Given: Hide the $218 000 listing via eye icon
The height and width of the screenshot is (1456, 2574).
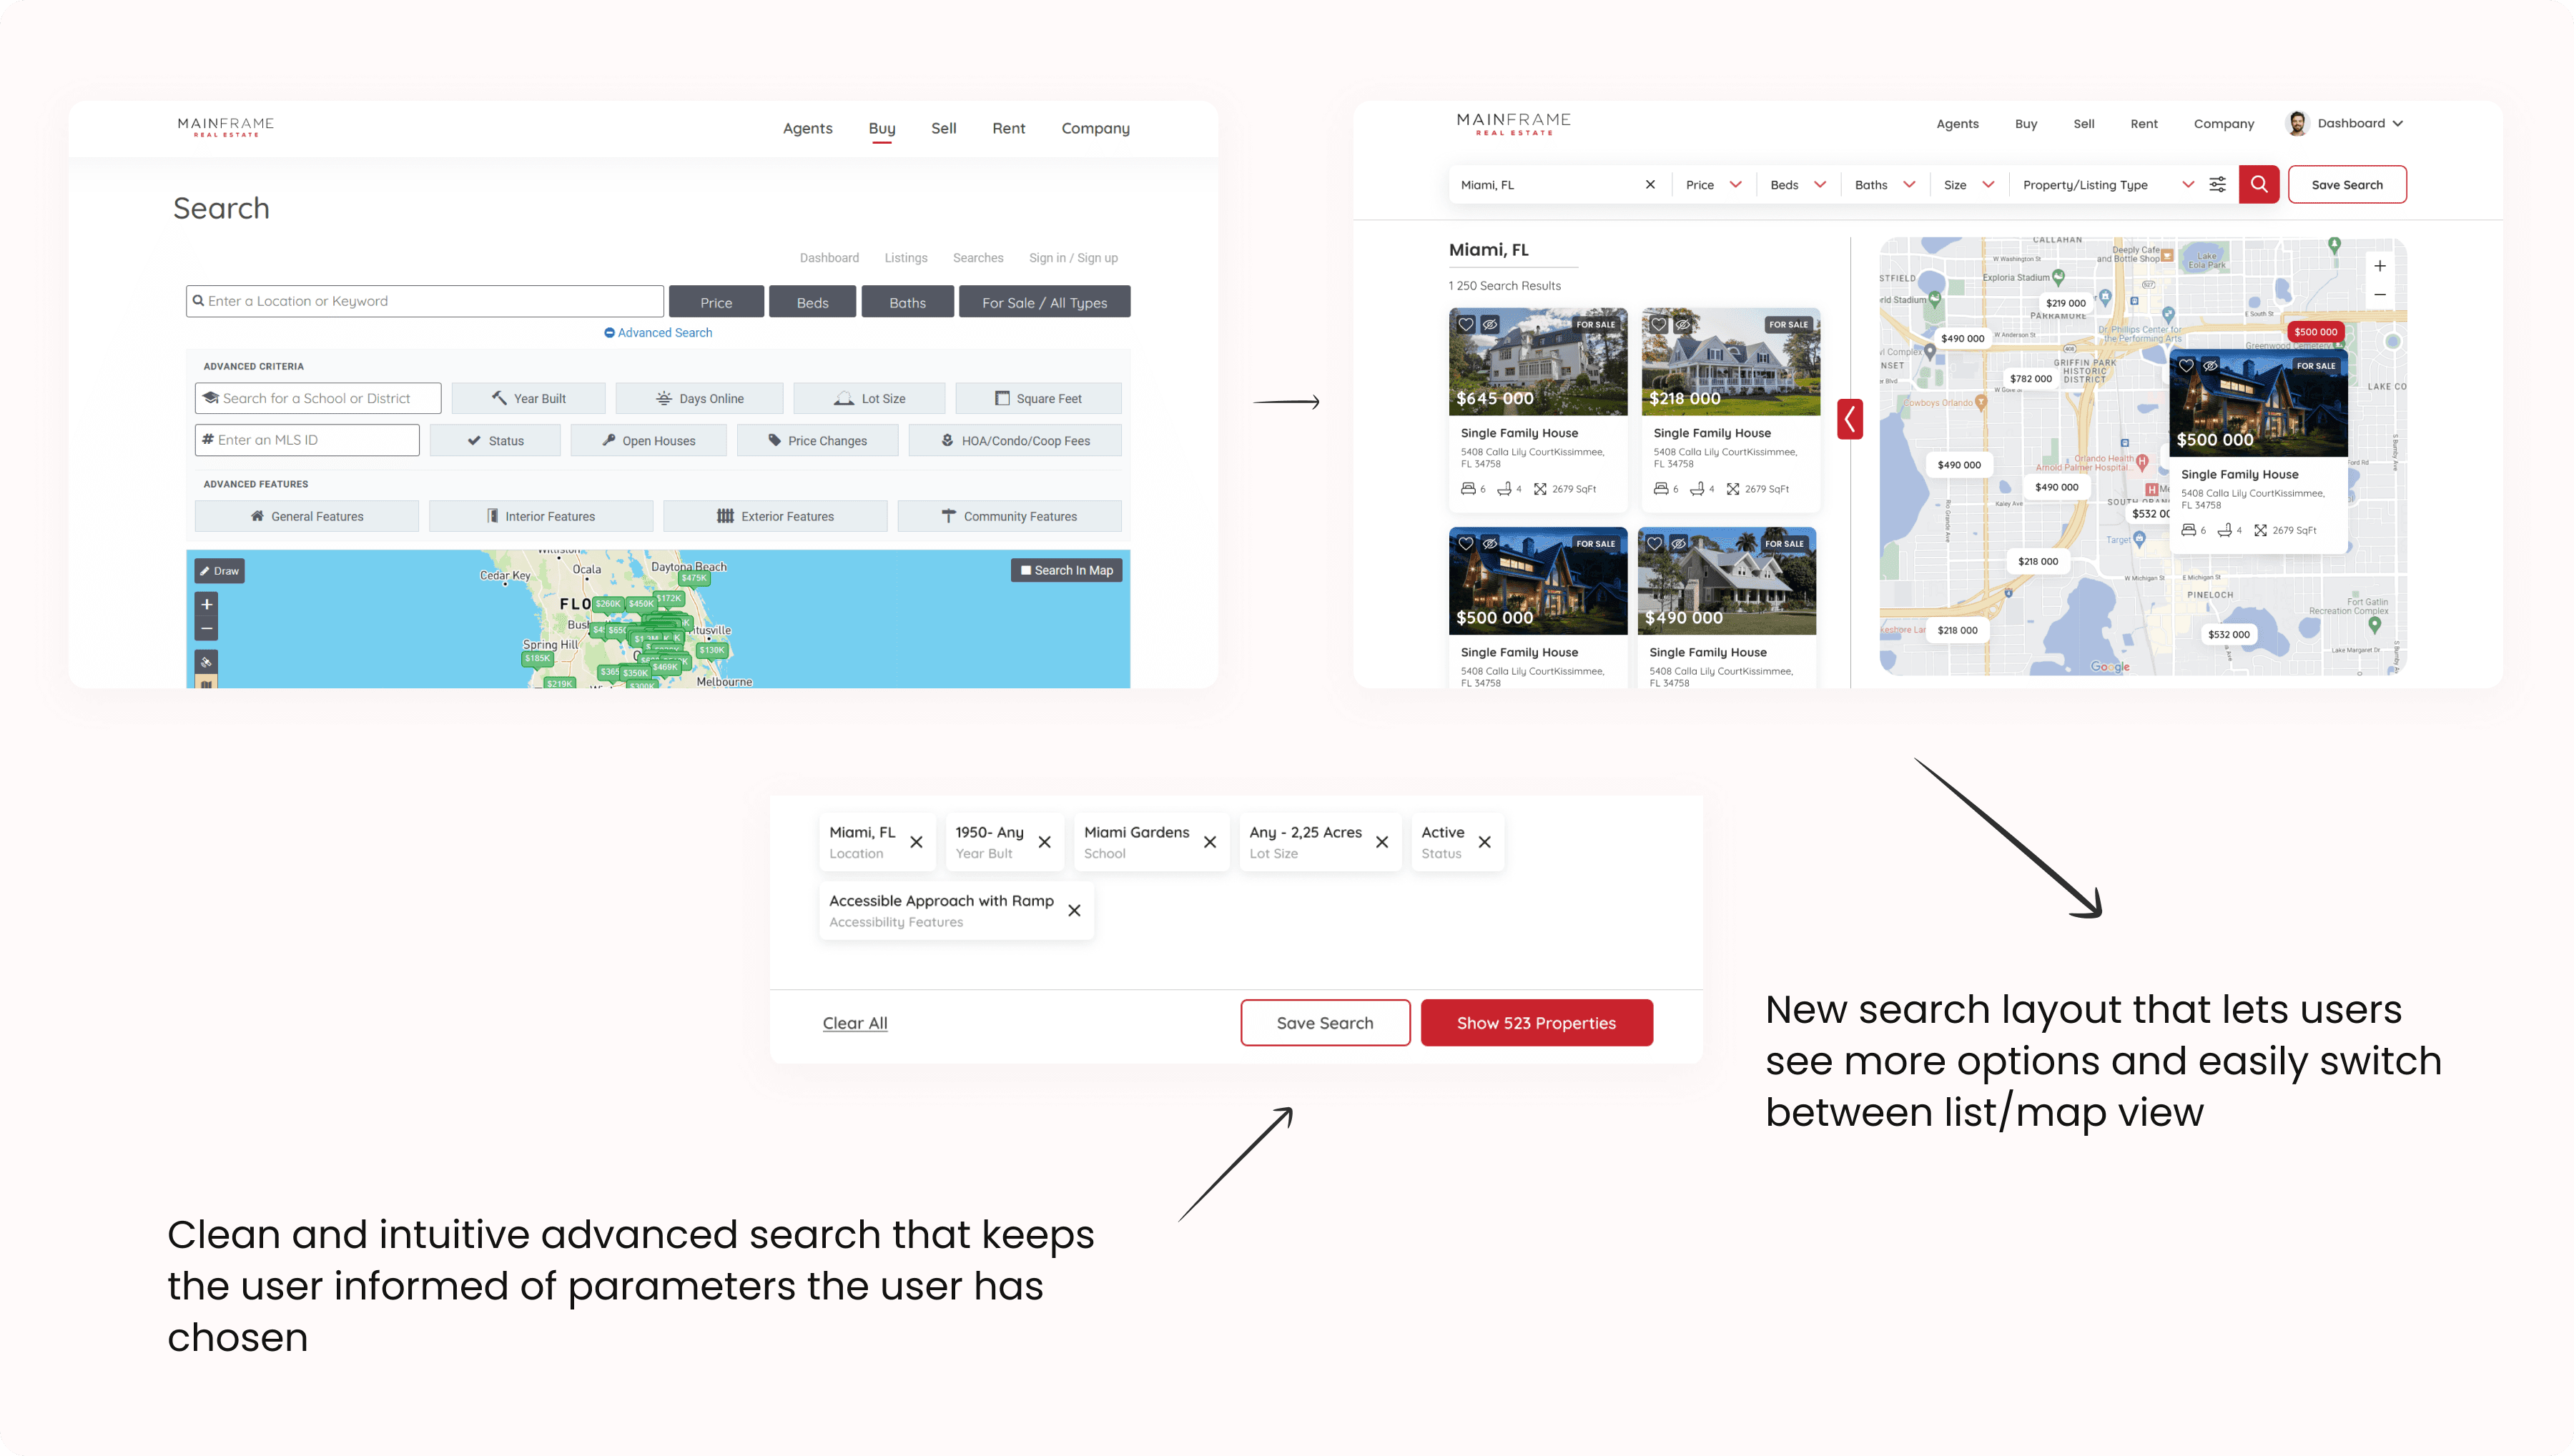Looking at the screenshot, I should tap(1683, 324).
